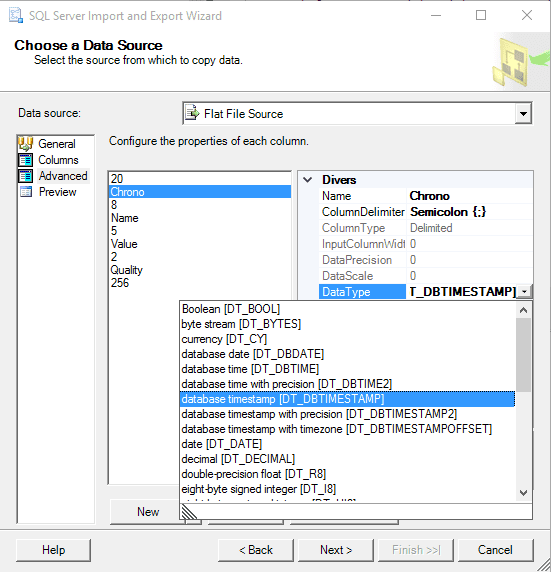
Task: Click the dropdown list scrollbar thumb
Action: pyautogui.click(x=523, y=355)
